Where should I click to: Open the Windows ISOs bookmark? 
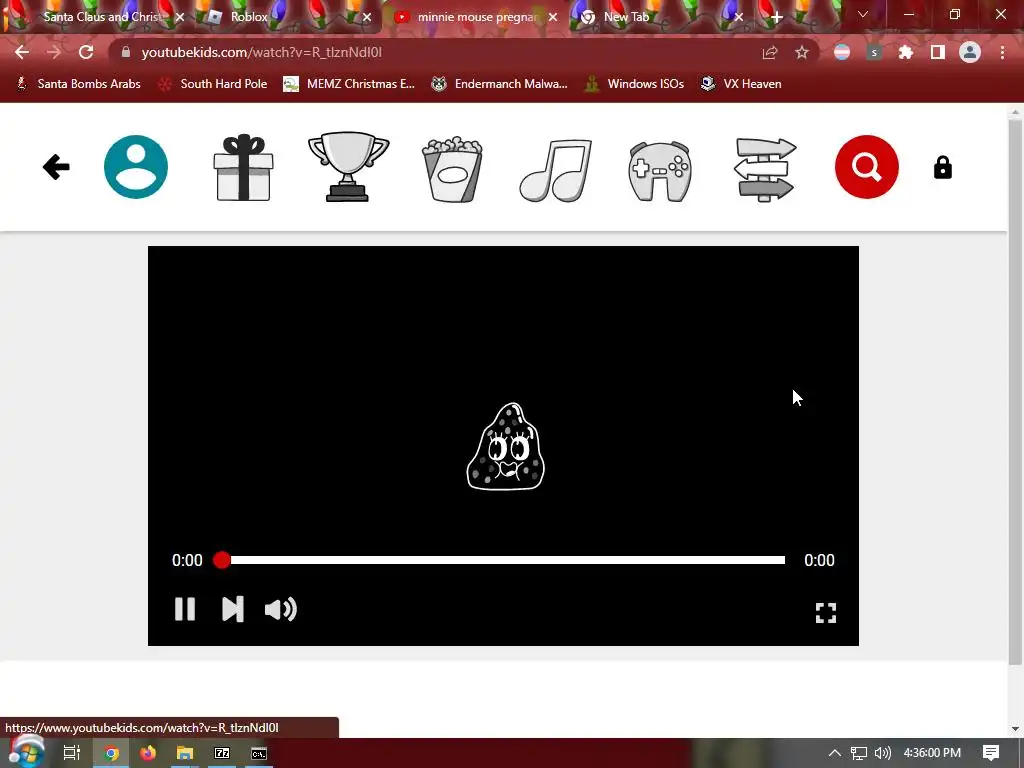[634, 84]
